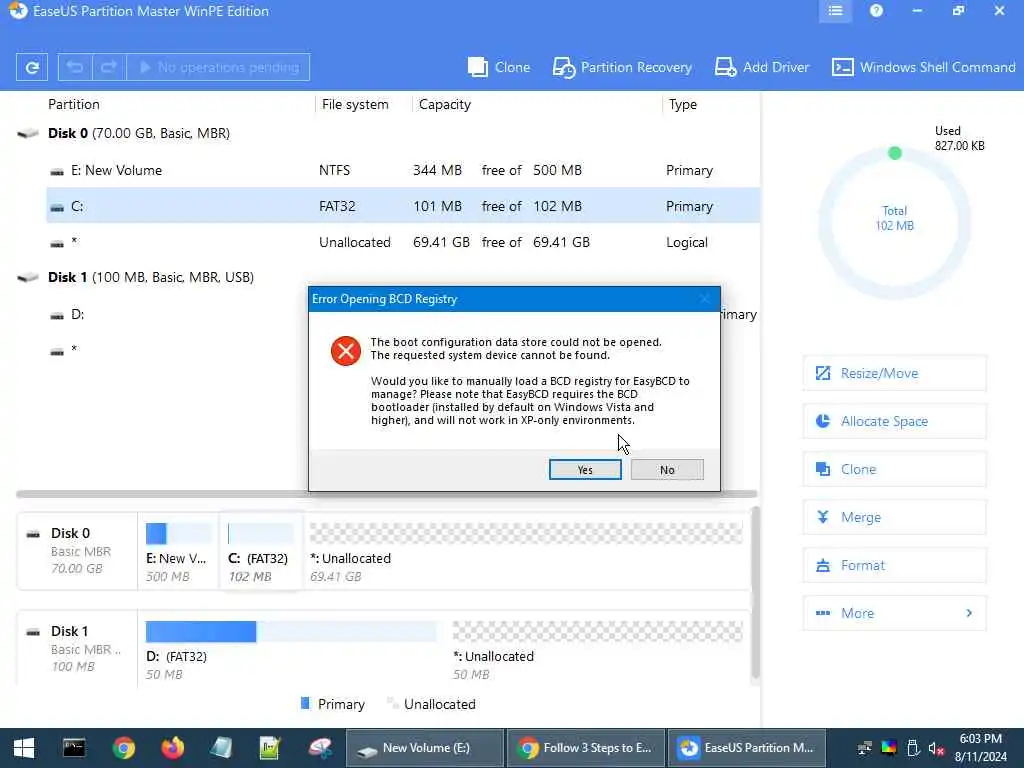Open the Windows Start menu
The height and width of the screenshot is (768, 1024).
(24, 748)
